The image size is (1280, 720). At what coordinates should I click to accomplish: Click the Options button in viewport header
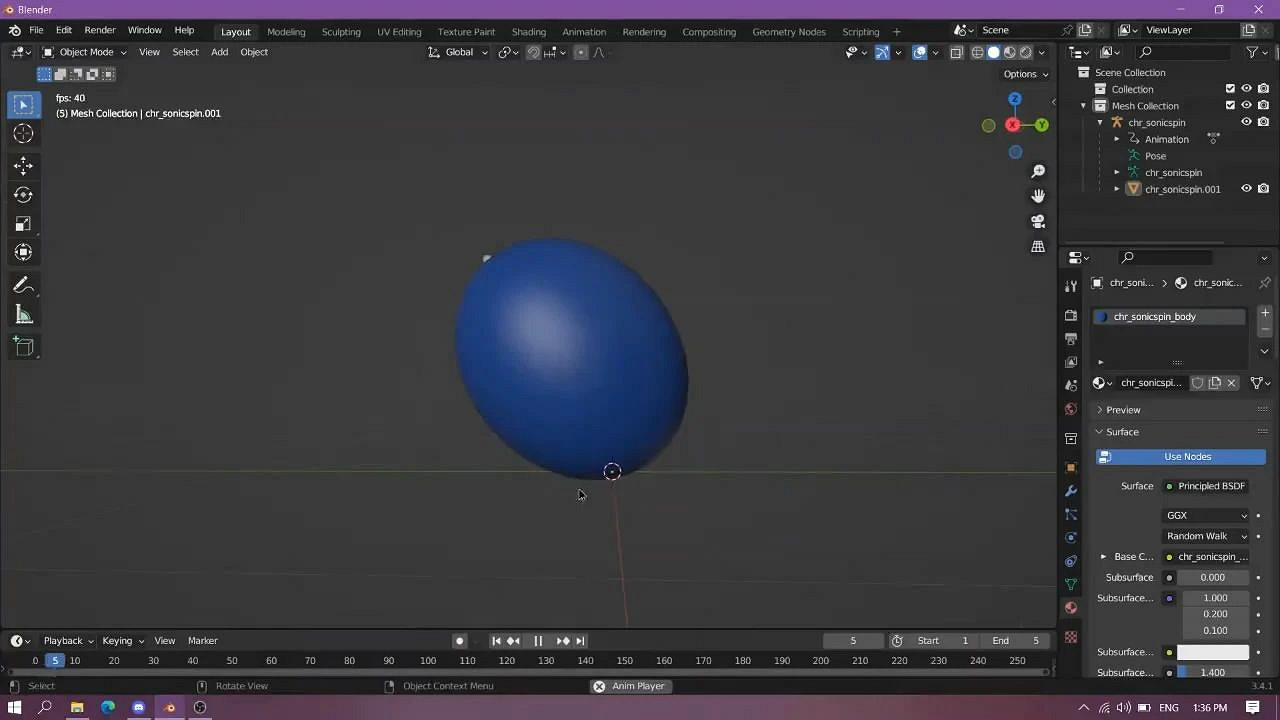click(1025, 74)
